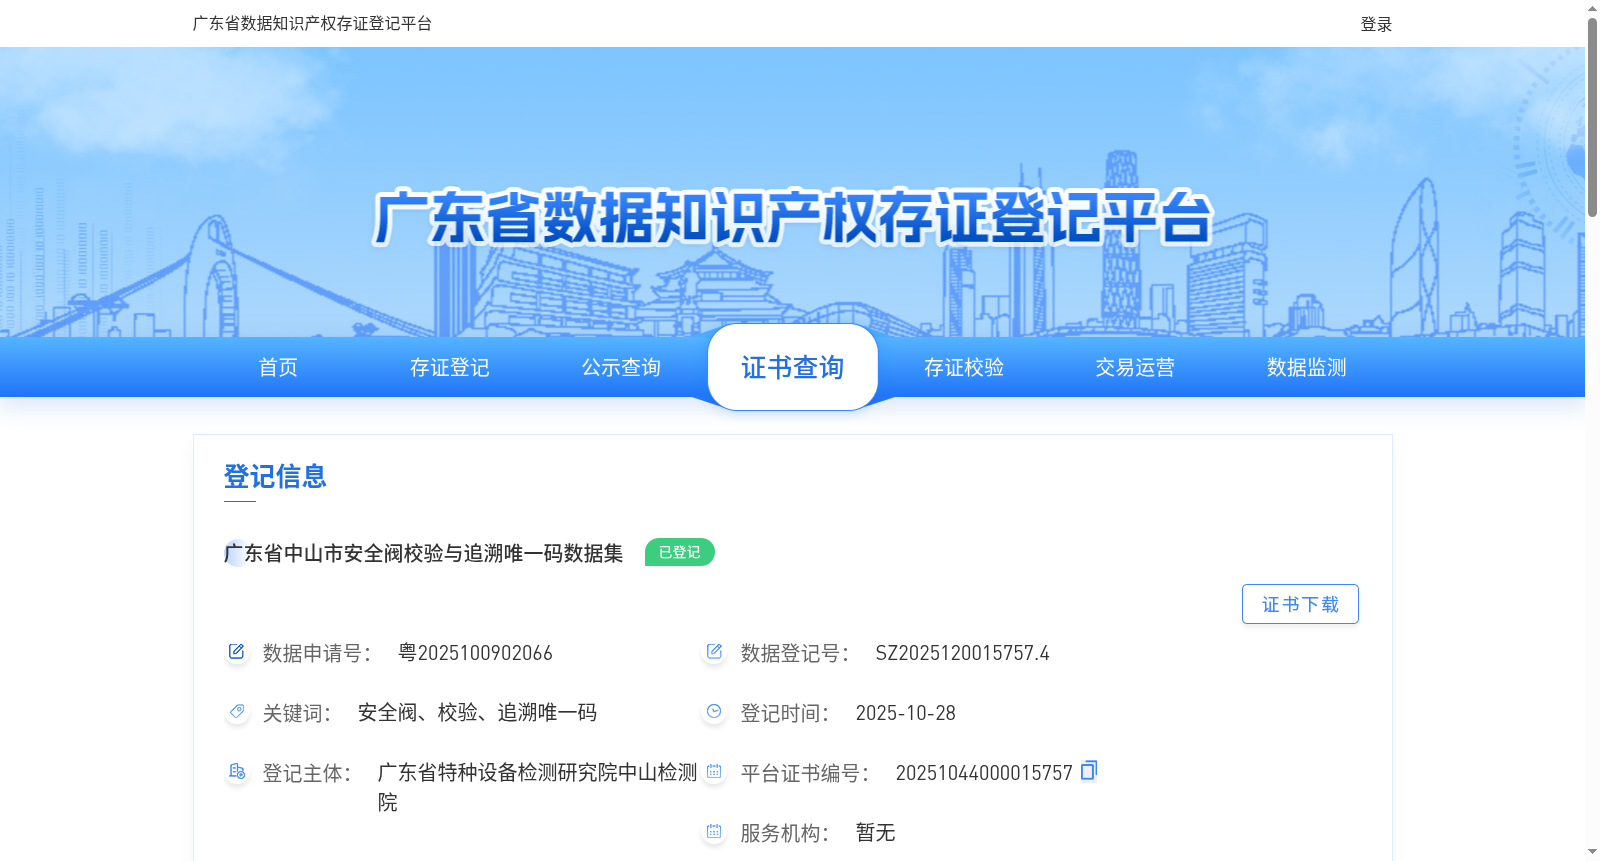This screenshot has width=1600, height=861.
Task: Go to the 存证登记 tab
Action: pyautogui.click(x=450, y=367)
